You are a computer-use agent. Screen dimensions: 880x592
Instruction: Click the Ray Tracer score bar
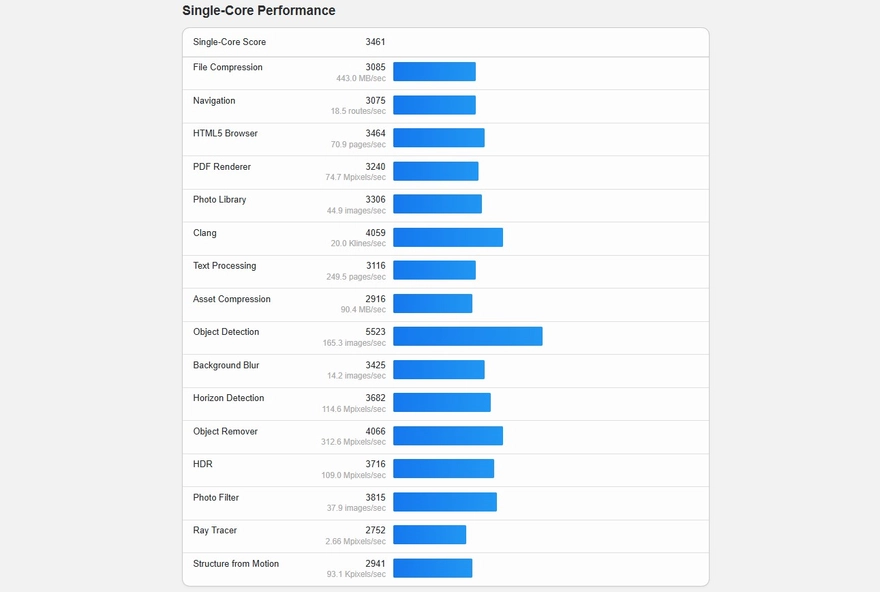click(429, 534)
